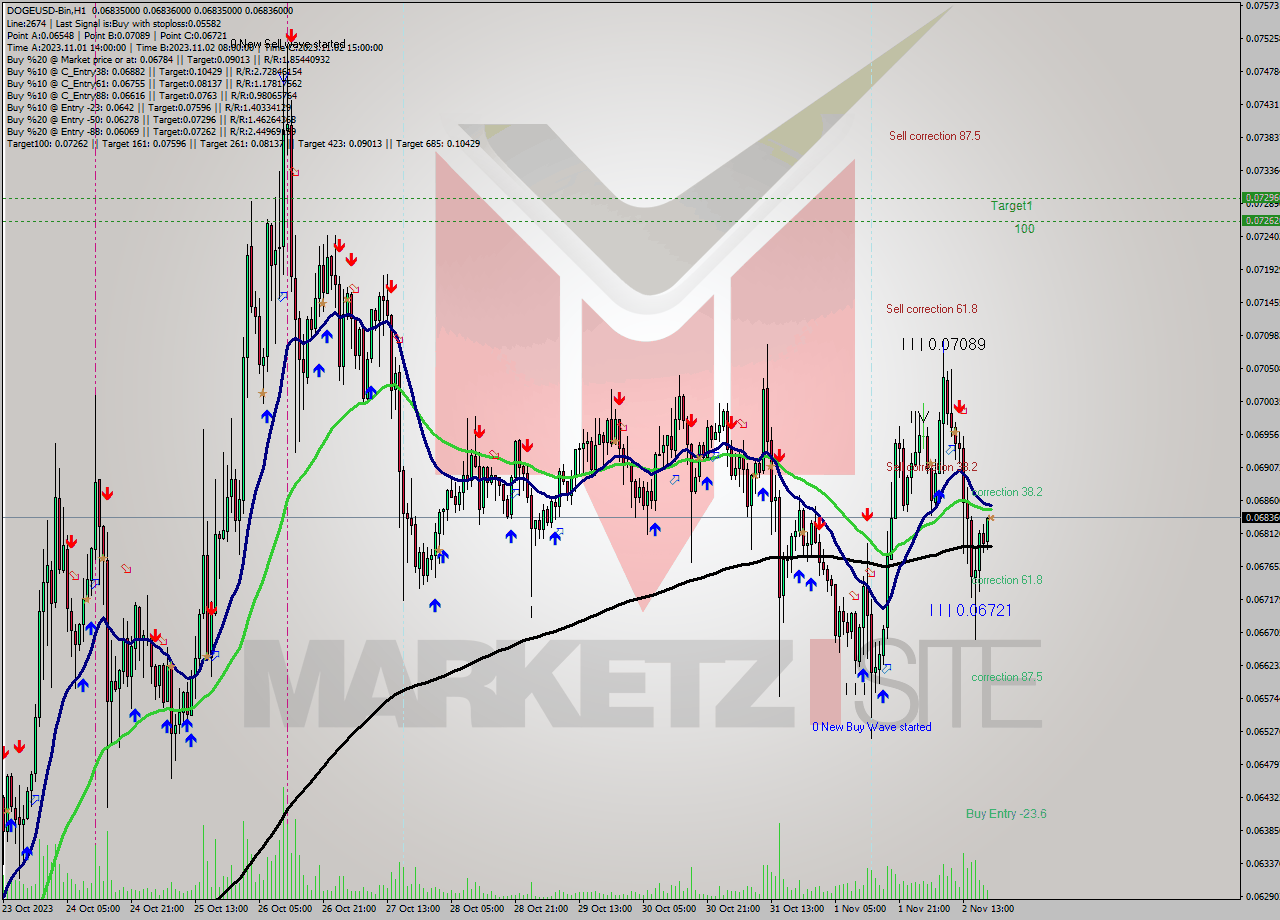
Task: Click the 0.06765 price axis label
Action: click(1262, 566)
